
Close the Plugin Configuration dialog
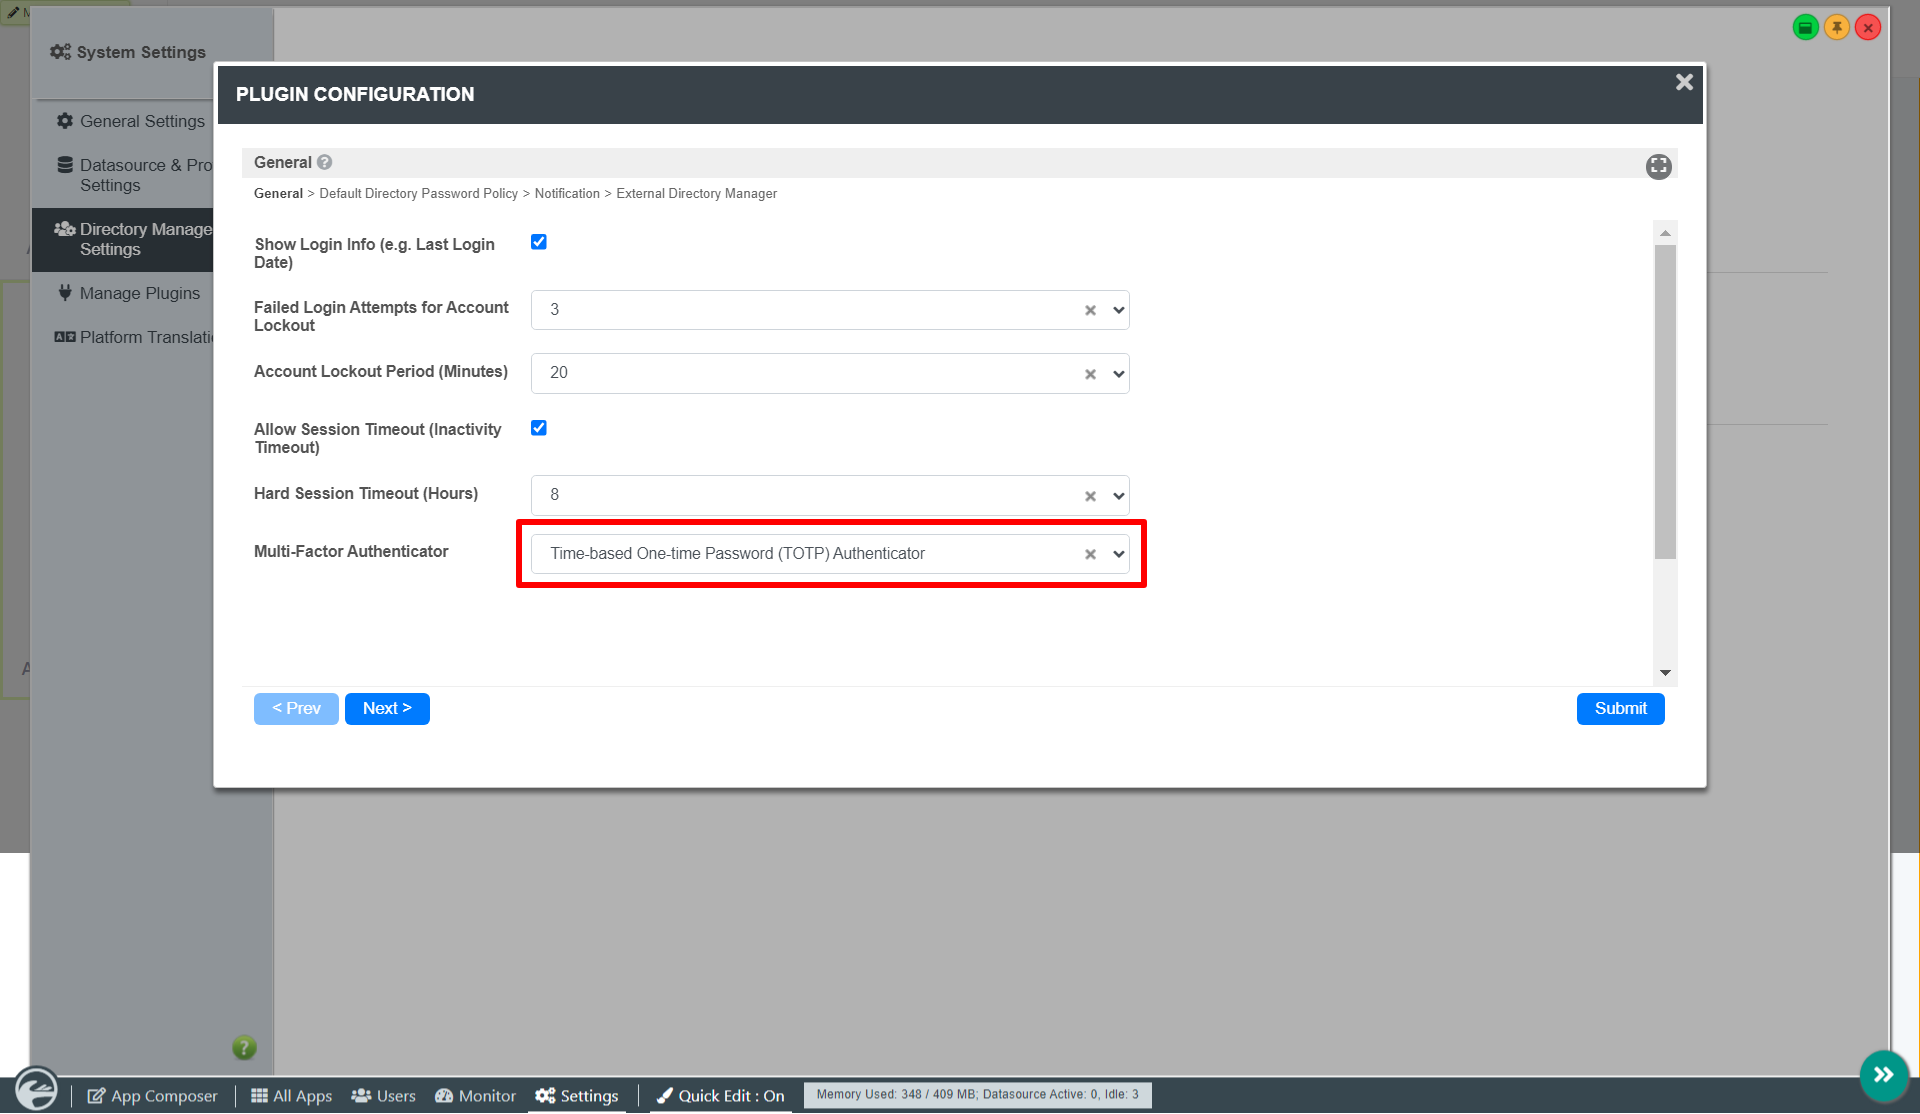pyautogui.click(x=1684, y=83)
